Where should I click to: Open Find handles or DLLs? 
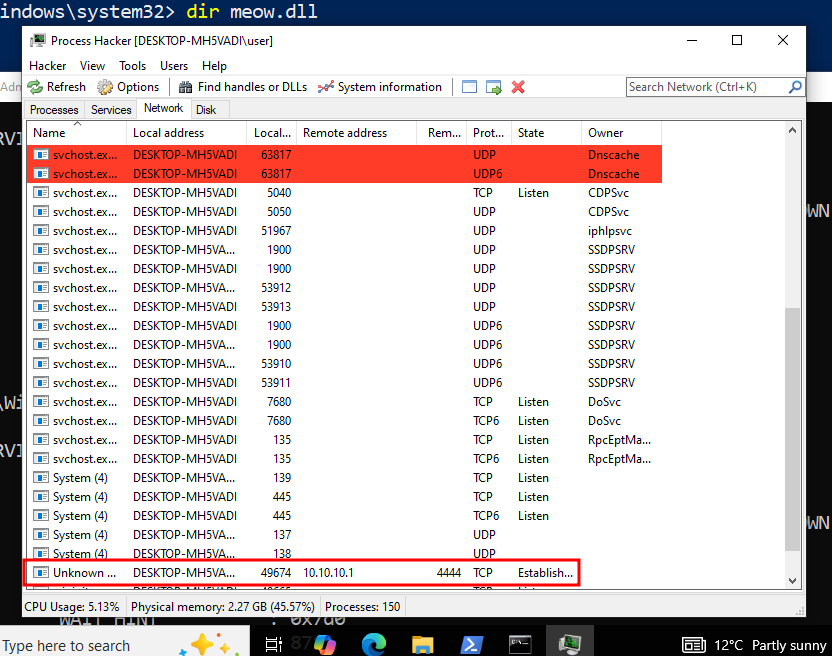243,87
